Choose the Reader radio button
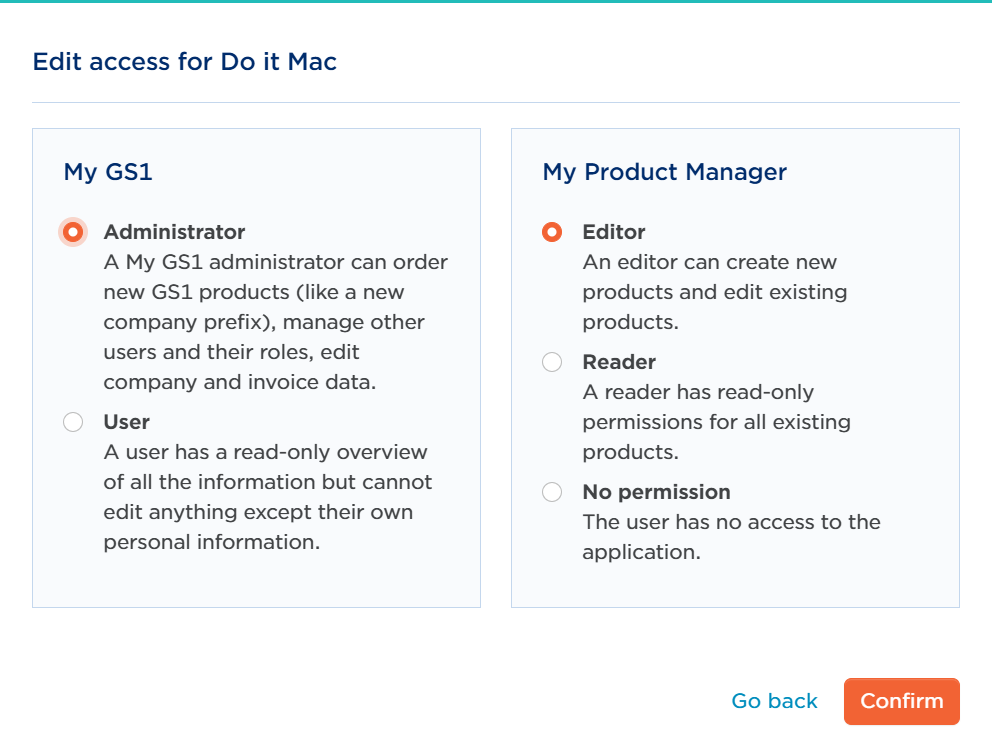This screenshot has height=756, width=992. click(552, 362)
